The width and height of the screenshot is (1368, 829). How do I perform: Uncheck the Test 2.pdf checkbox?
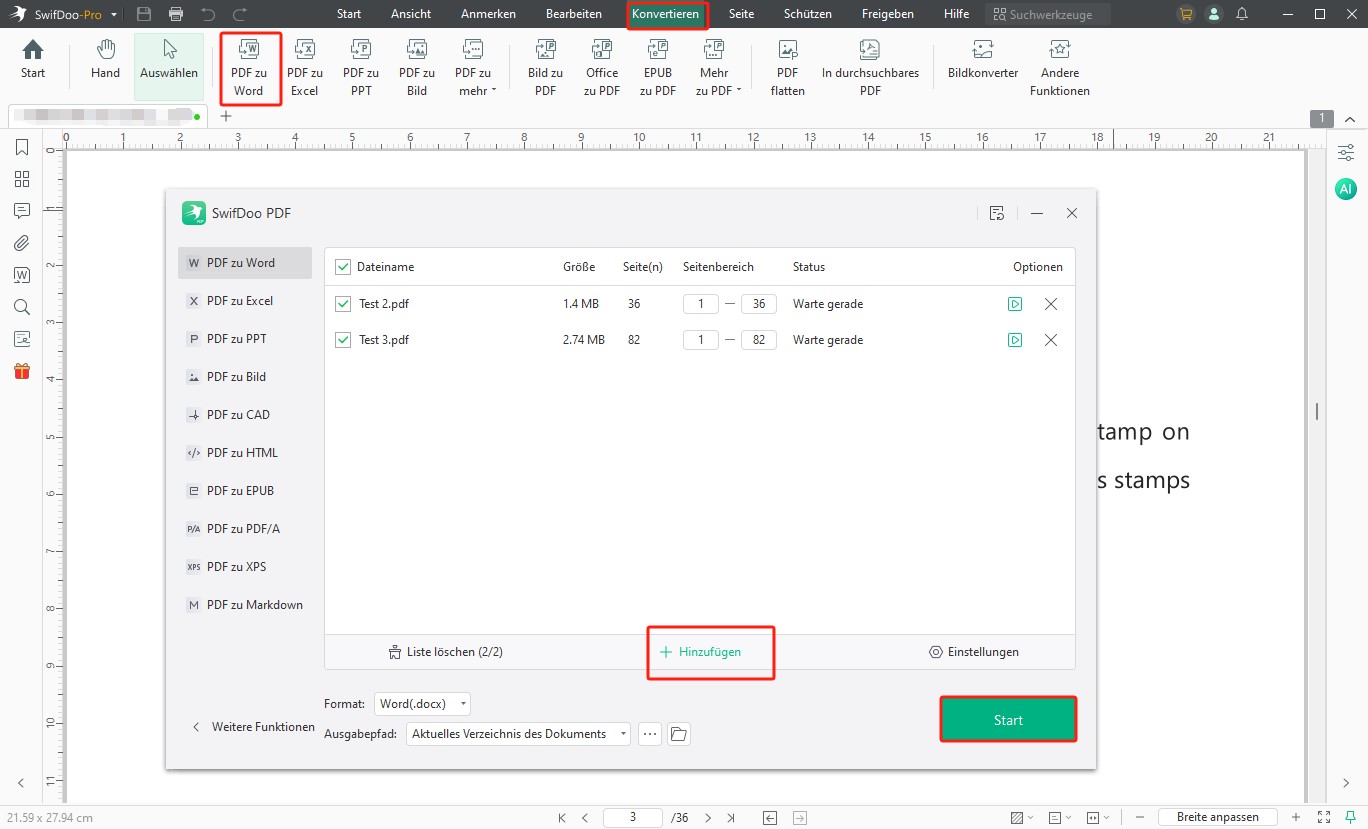pyautogui.click(x=343, y=304)
